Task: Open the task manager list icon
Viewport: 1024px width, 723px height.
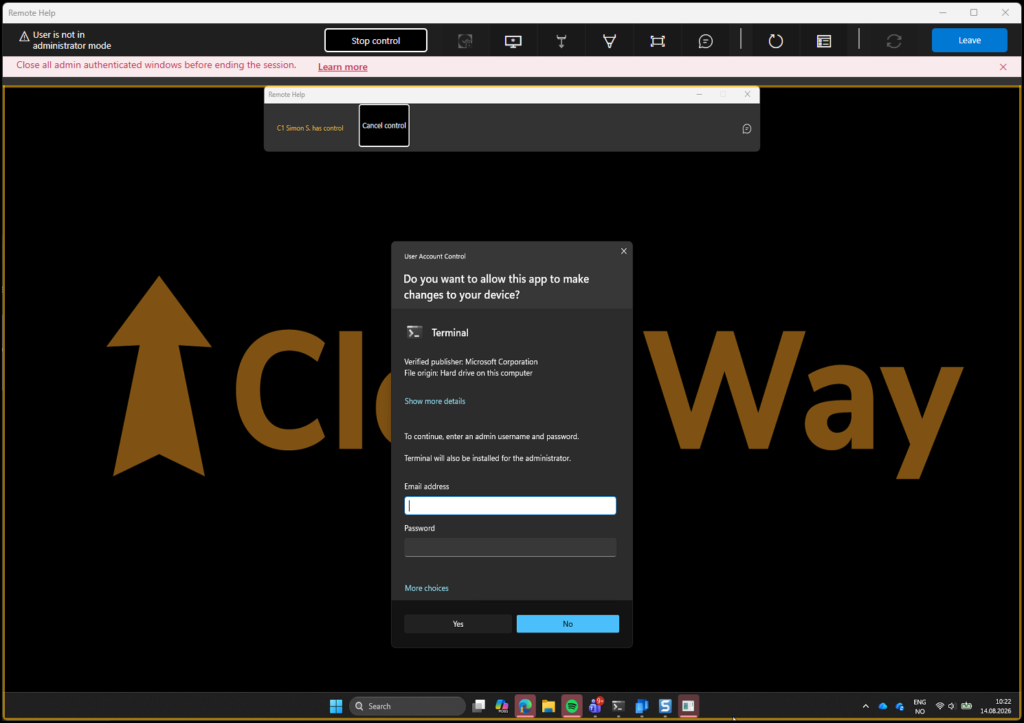Action: point(824,41)
